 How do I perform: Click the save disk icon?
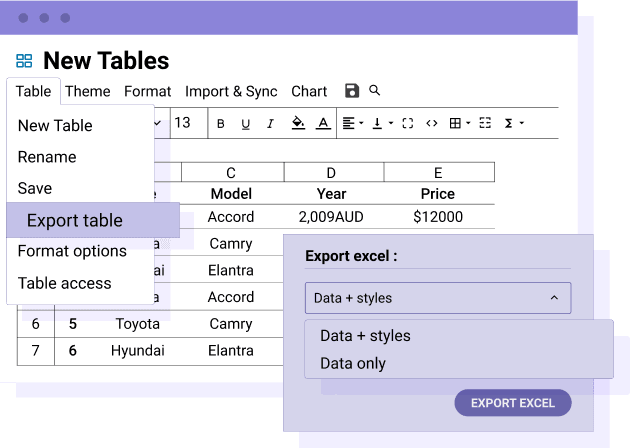(352, 91)
